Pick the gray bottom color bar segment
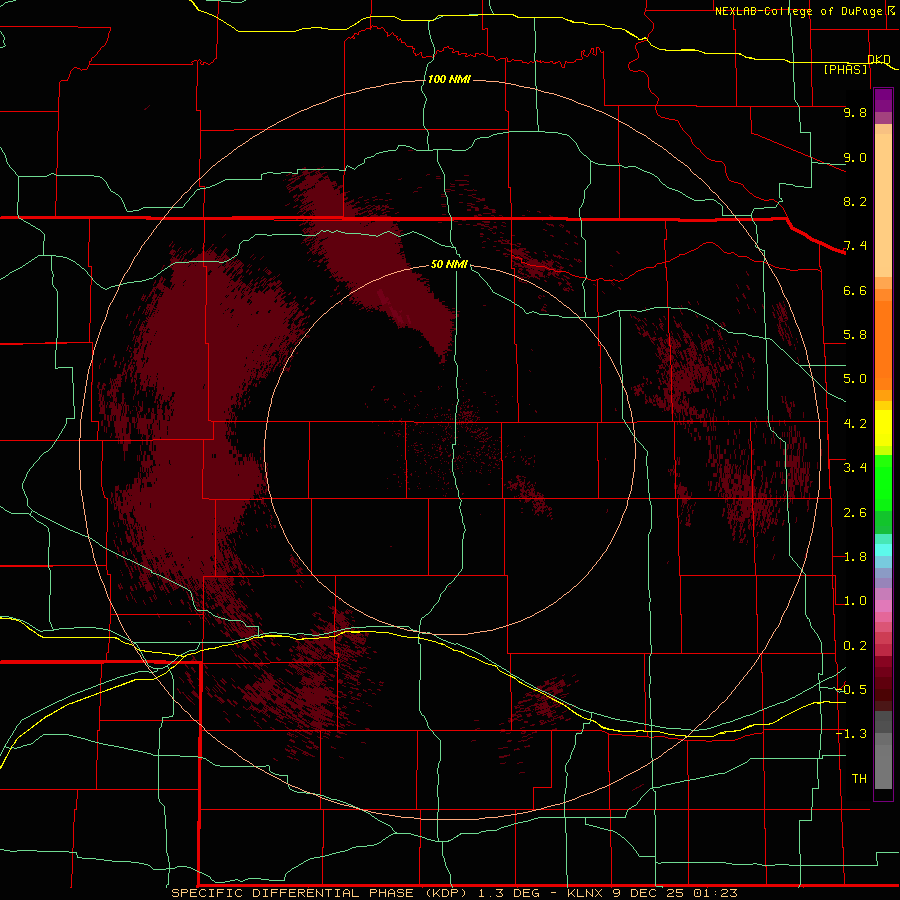This screenshot has width=900, height=900. click(x=883, y=766)
